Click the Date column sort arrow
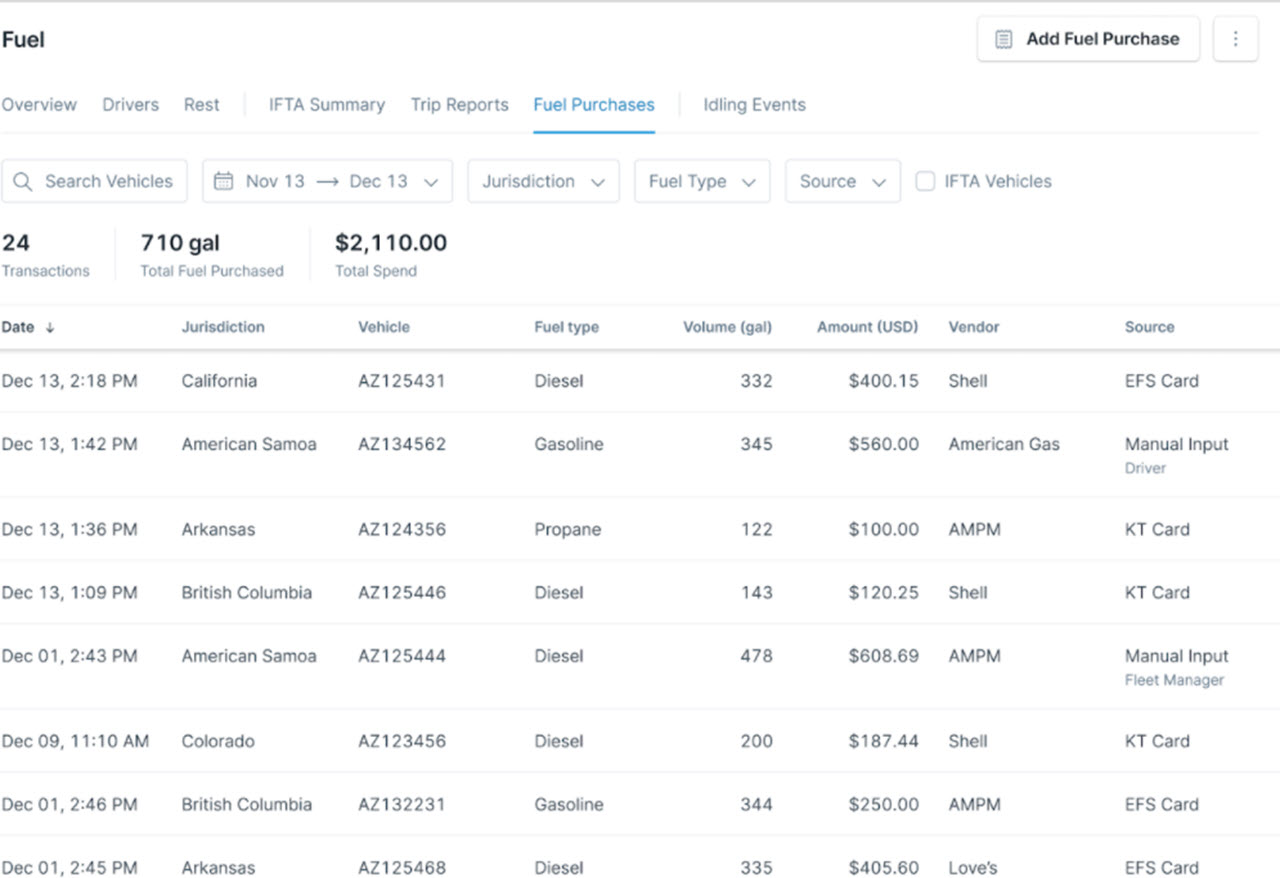 50,327
